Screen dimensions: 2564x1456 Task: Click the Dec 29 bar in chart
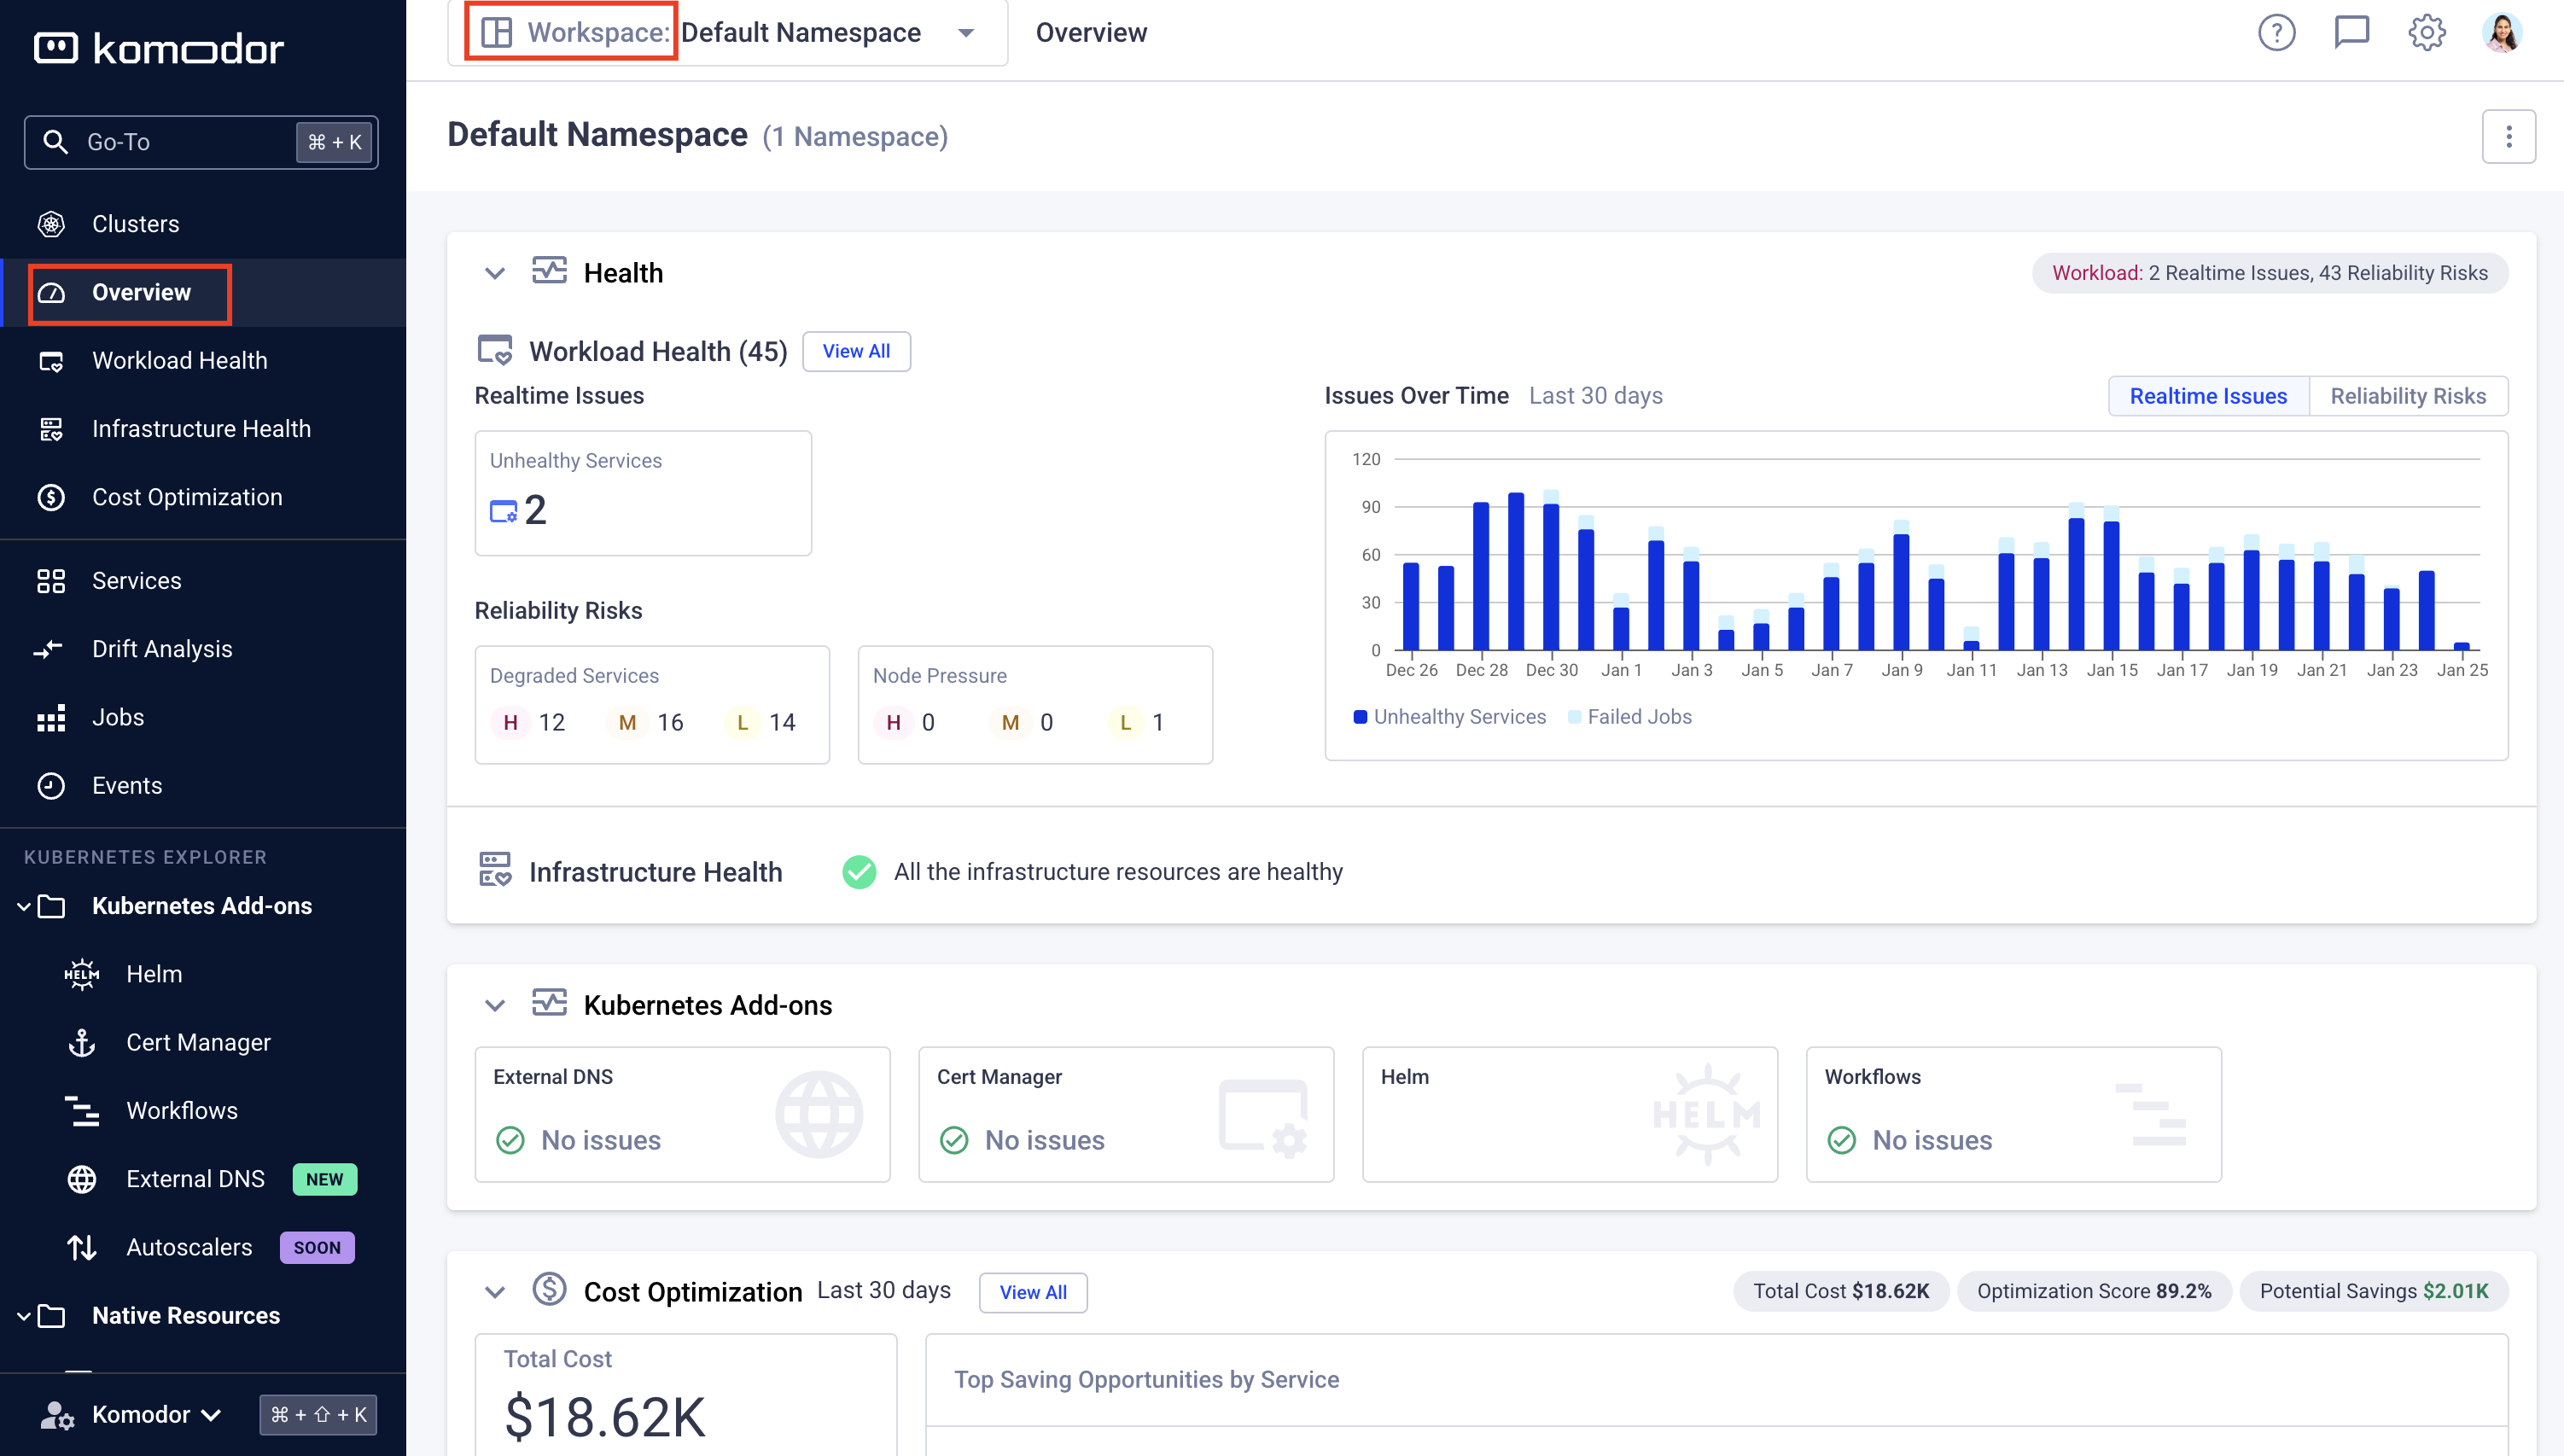[1516, 571]
